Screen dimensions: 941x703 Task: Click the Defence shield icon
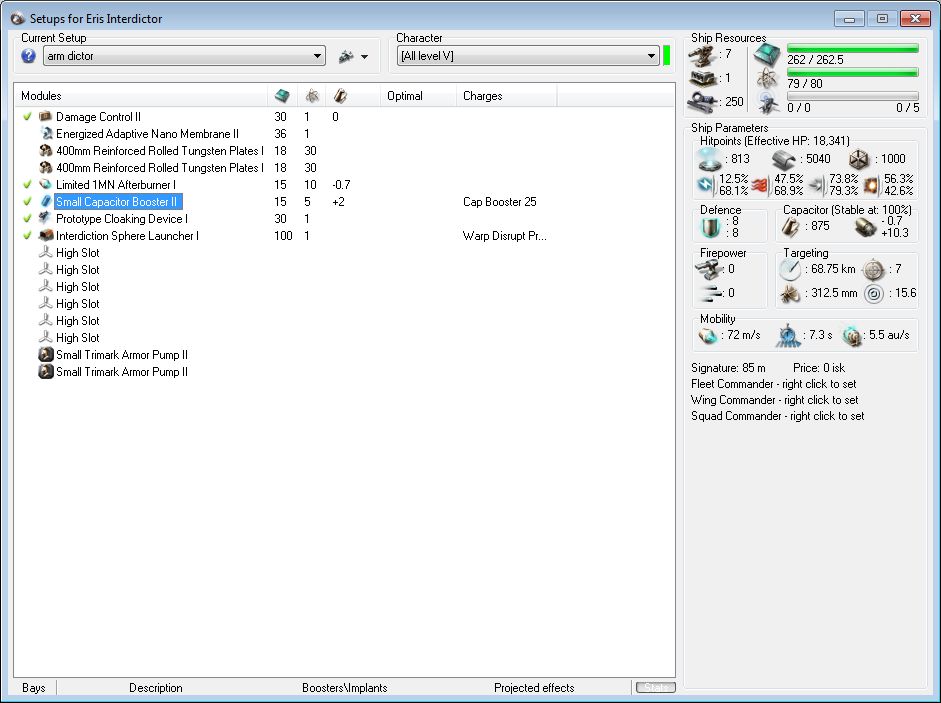click(x=711, y=228)
